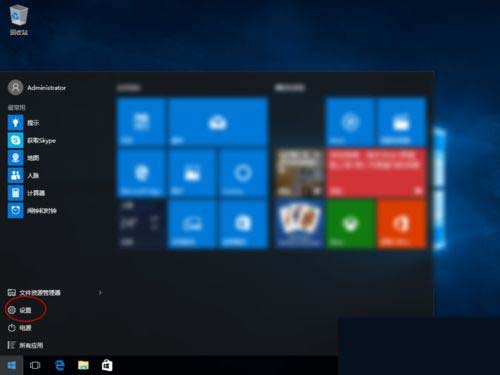The image size is (500, 375).
Task: Open the Store icon on the taskbar
Action: coord(107,365)
